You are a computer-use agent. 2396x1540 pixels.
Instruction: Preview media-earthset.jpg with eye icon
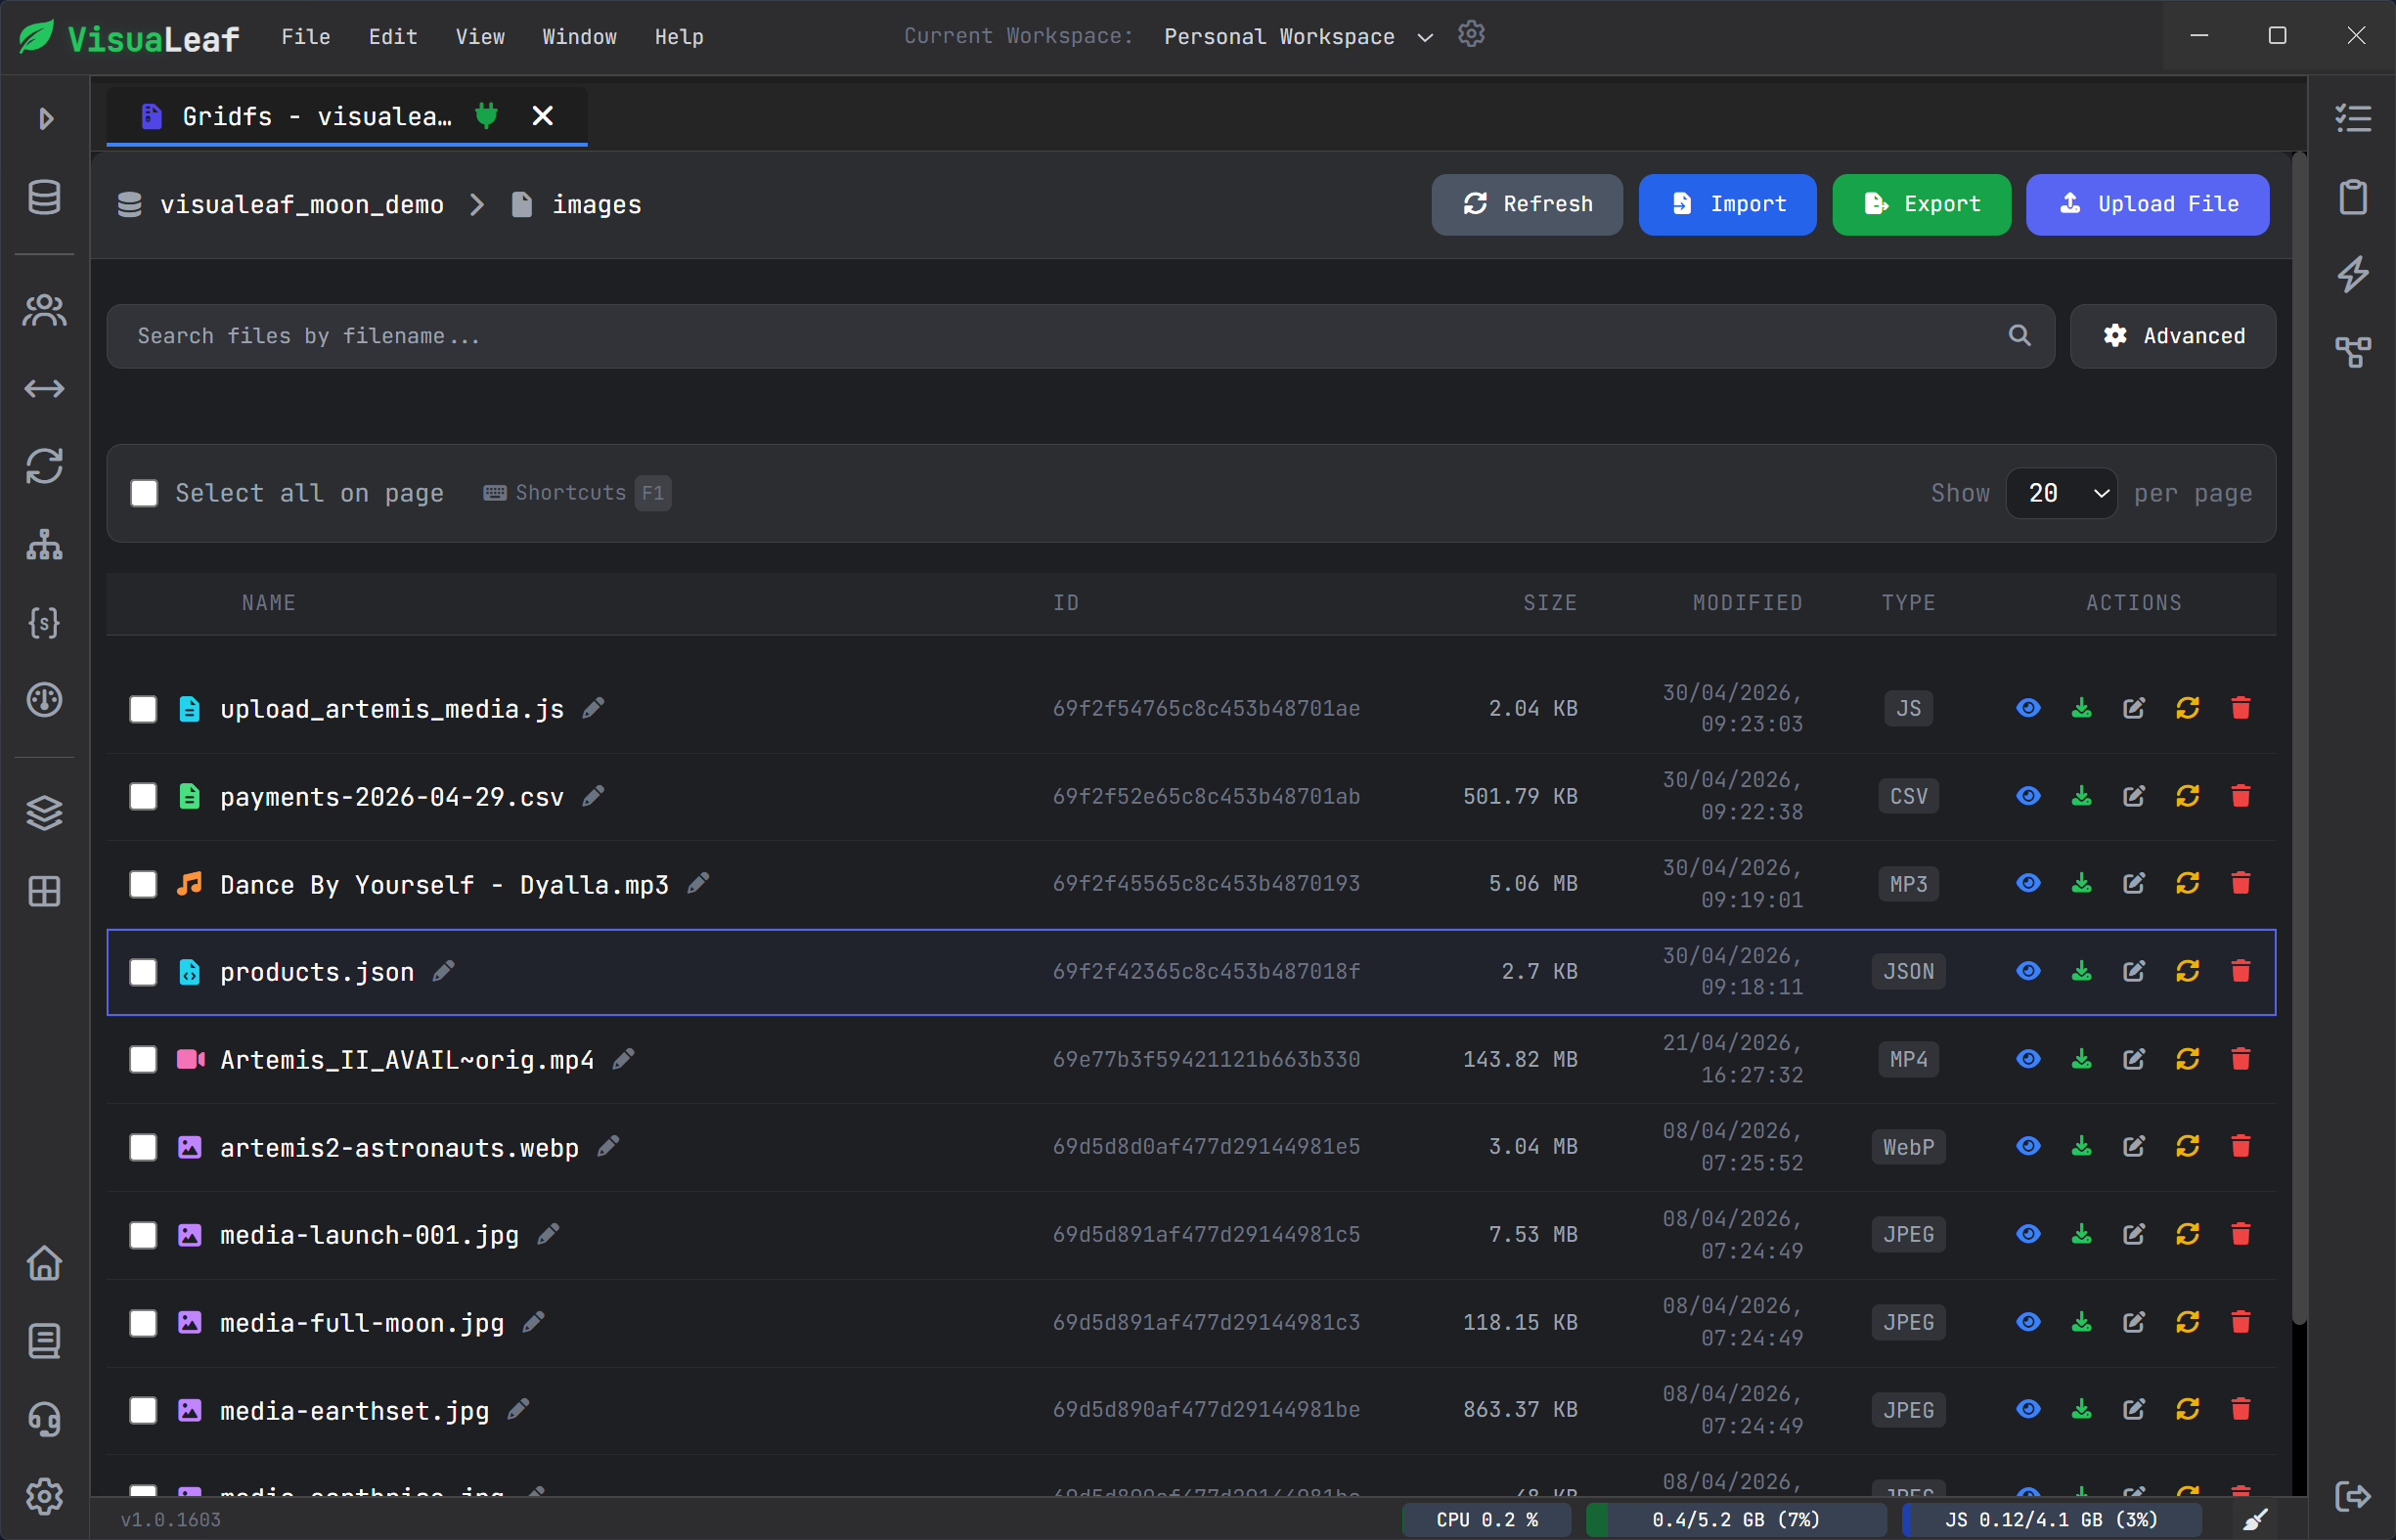pos(2028,1409)
